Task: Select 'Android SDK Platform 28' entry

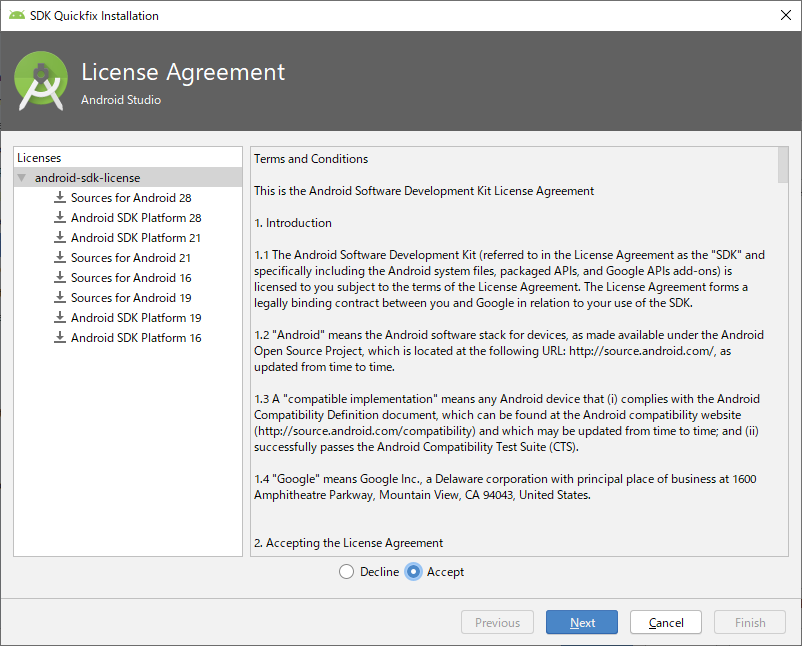Action: 136,217
